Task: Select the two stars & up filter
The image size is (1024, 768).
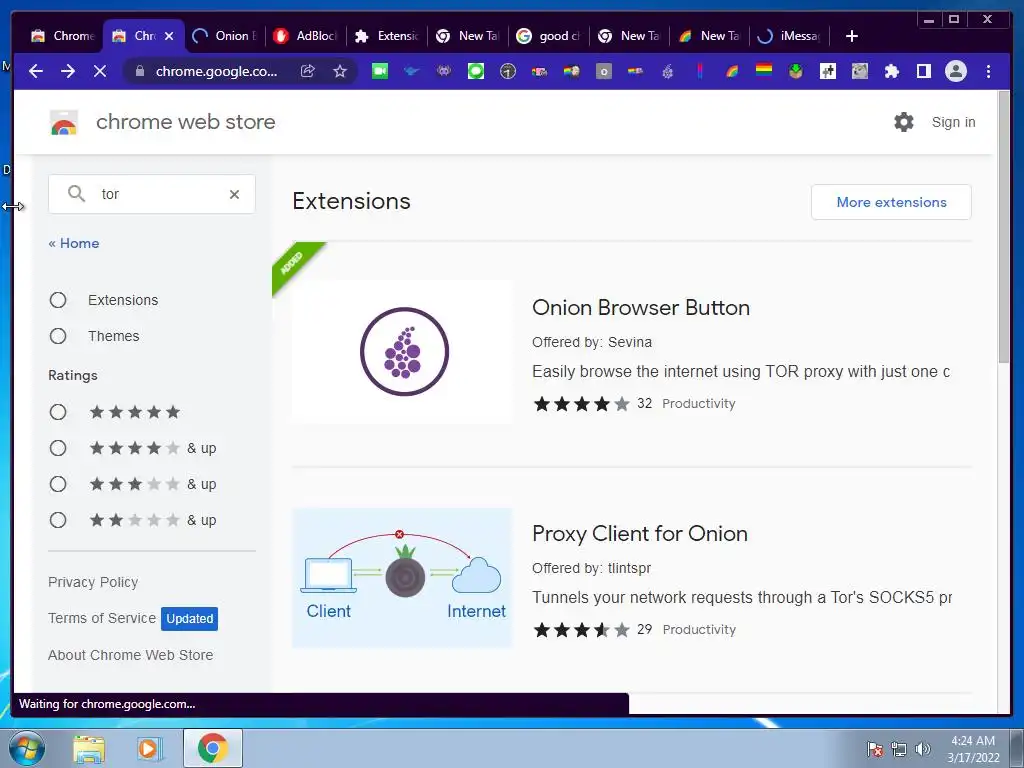Action: tap(58, 520)
